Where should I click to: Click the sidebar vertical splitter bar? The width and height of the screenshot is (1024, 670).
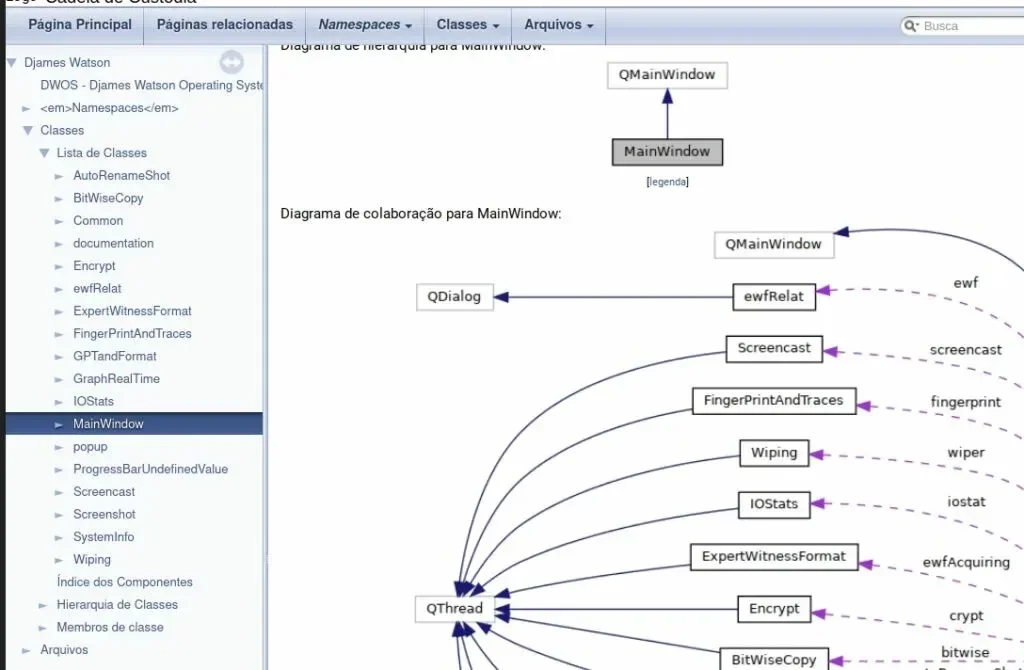(265, 357)
